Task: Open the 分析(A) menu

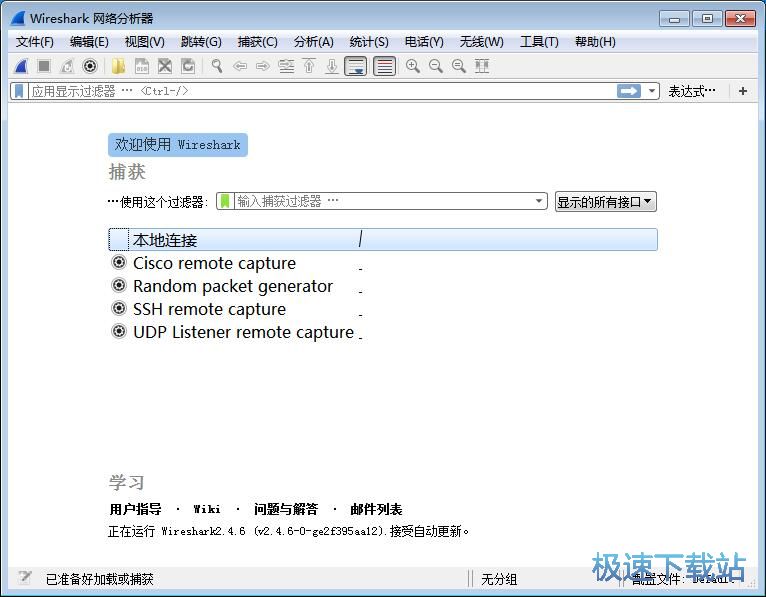Action: 314,42
